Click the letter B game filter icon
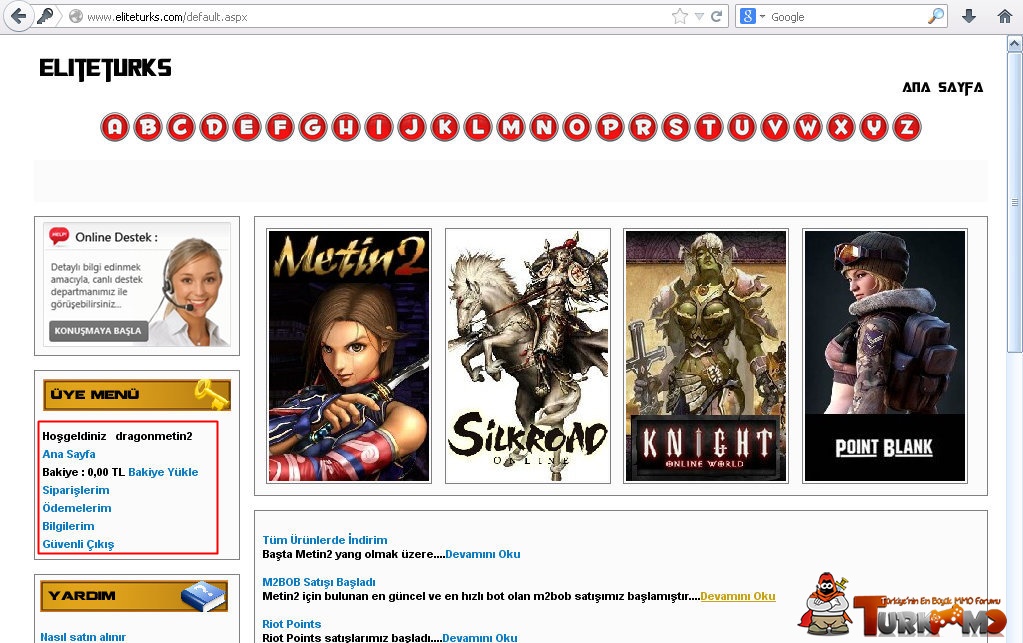This screenshot has height=643, width=1023. (148, 127)
